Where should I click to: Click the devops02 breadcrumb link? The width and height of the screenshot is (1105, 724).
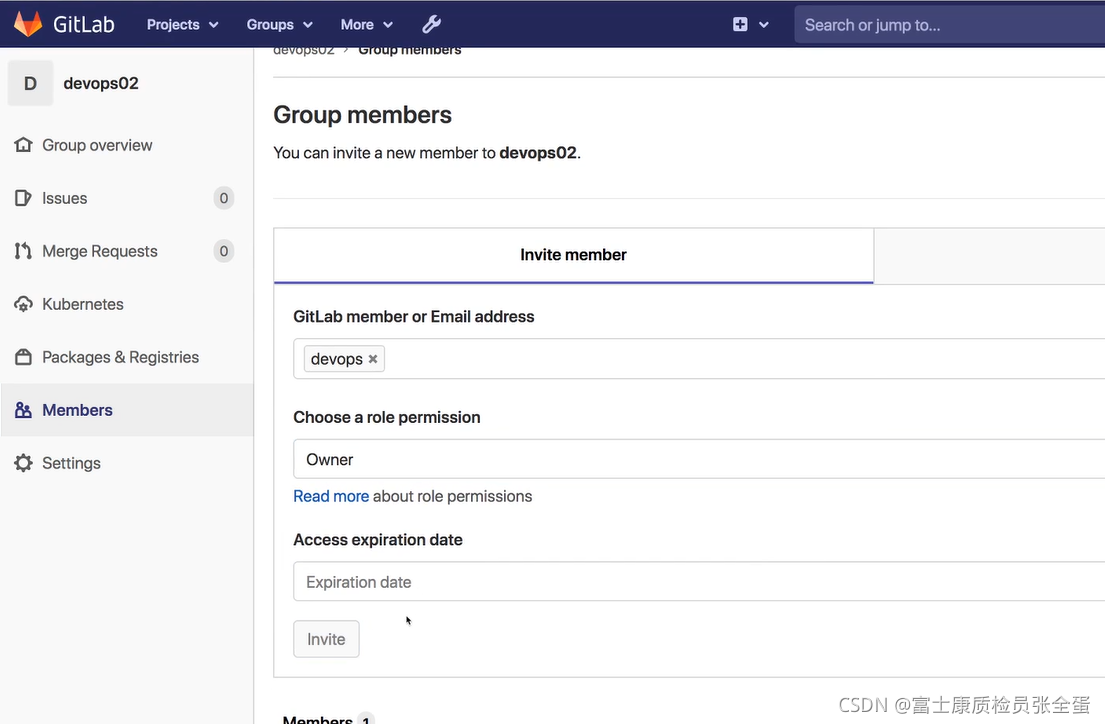[x=303, y=48]
